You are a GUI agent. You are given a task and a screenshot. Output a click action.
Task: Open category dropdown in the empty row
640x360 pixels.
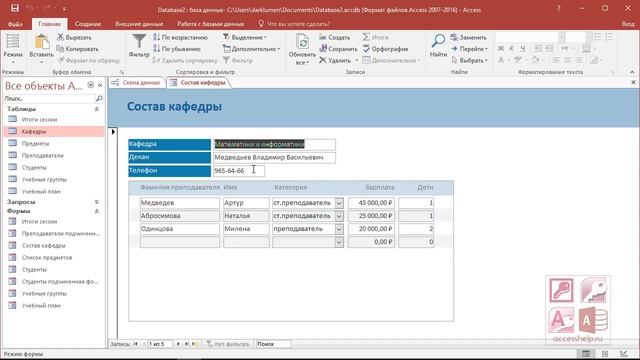(x=339, y=242)
